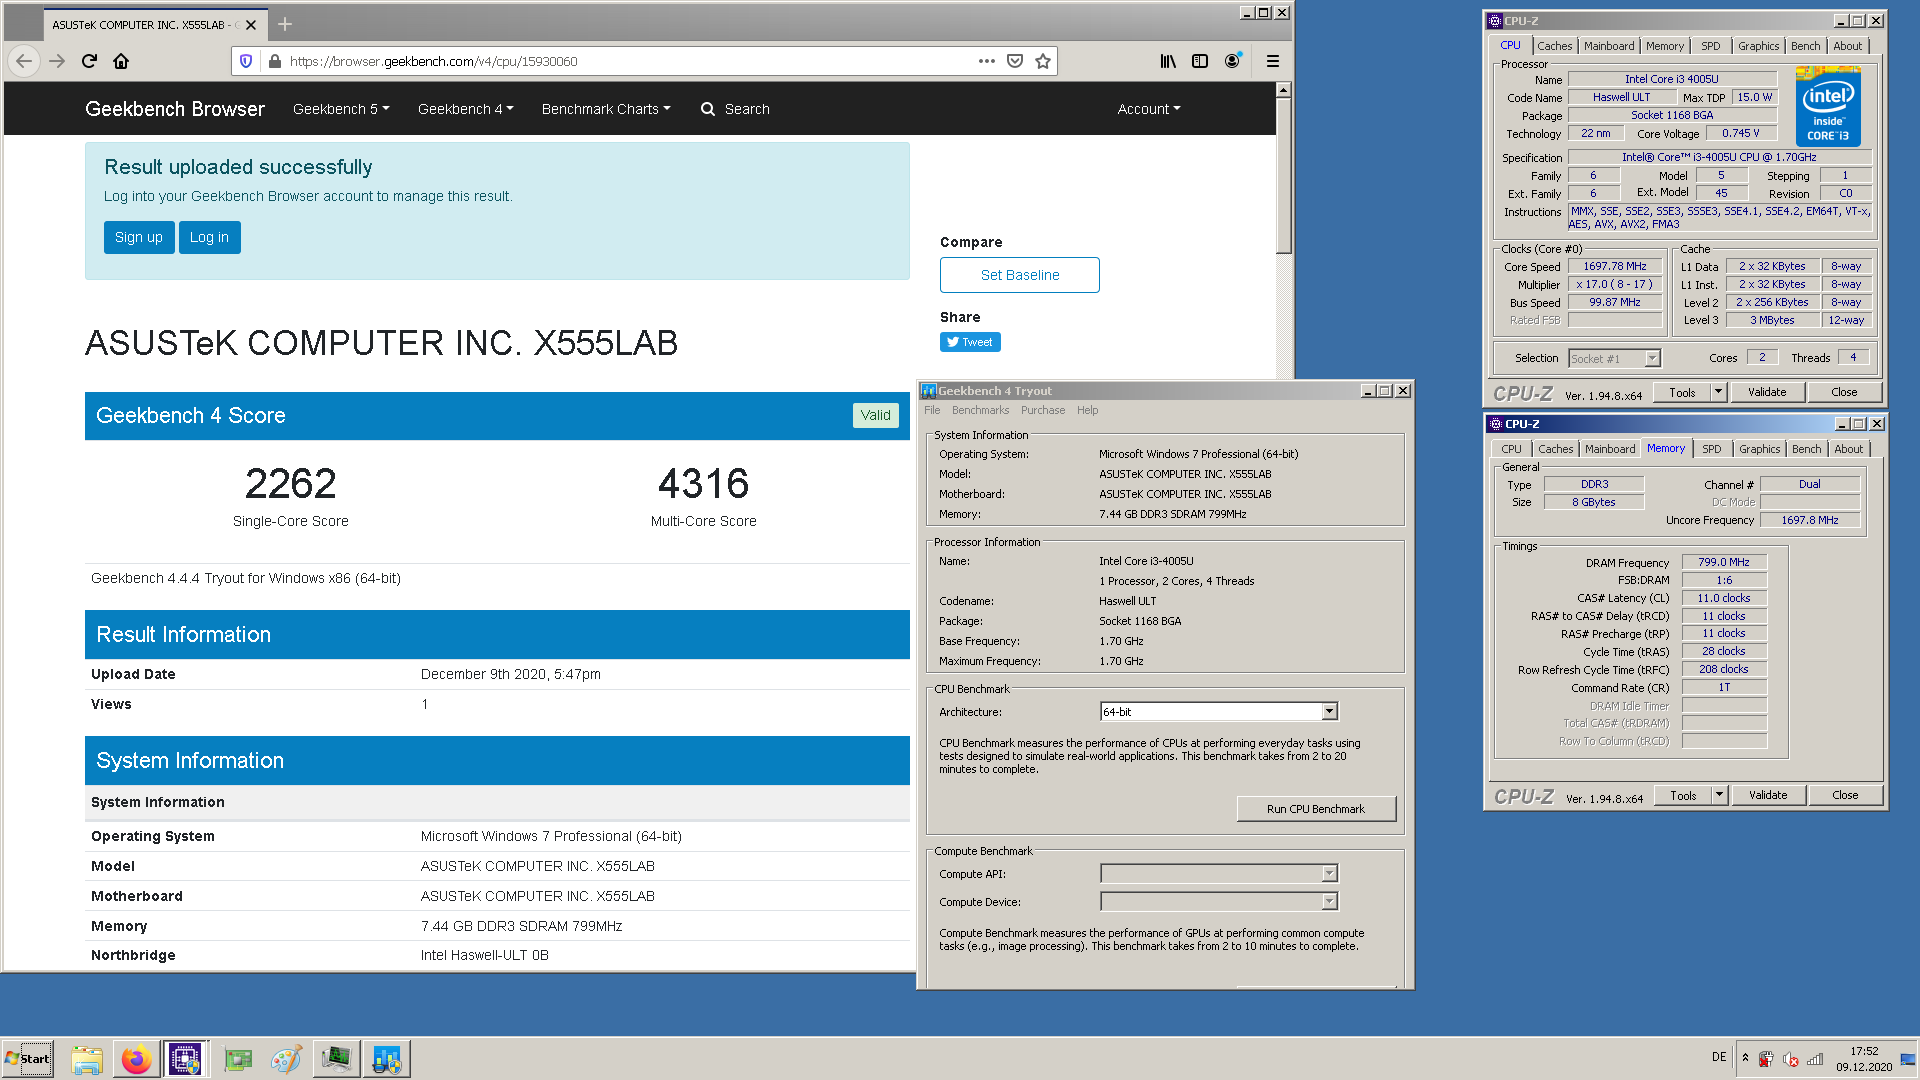Image resolution: width=1920 pixels, height=1080 pixels.
Task: Switch to Firefox in taskbar
Action: tap(136, 1058)
